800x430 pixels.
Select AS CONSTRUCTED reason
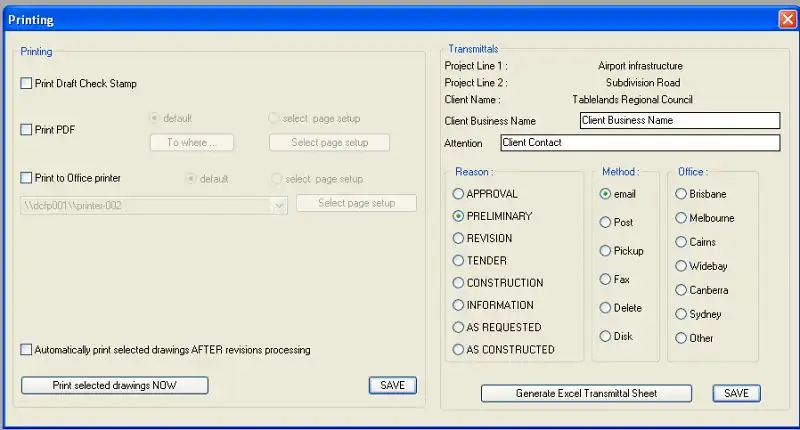tap(458, 349)
